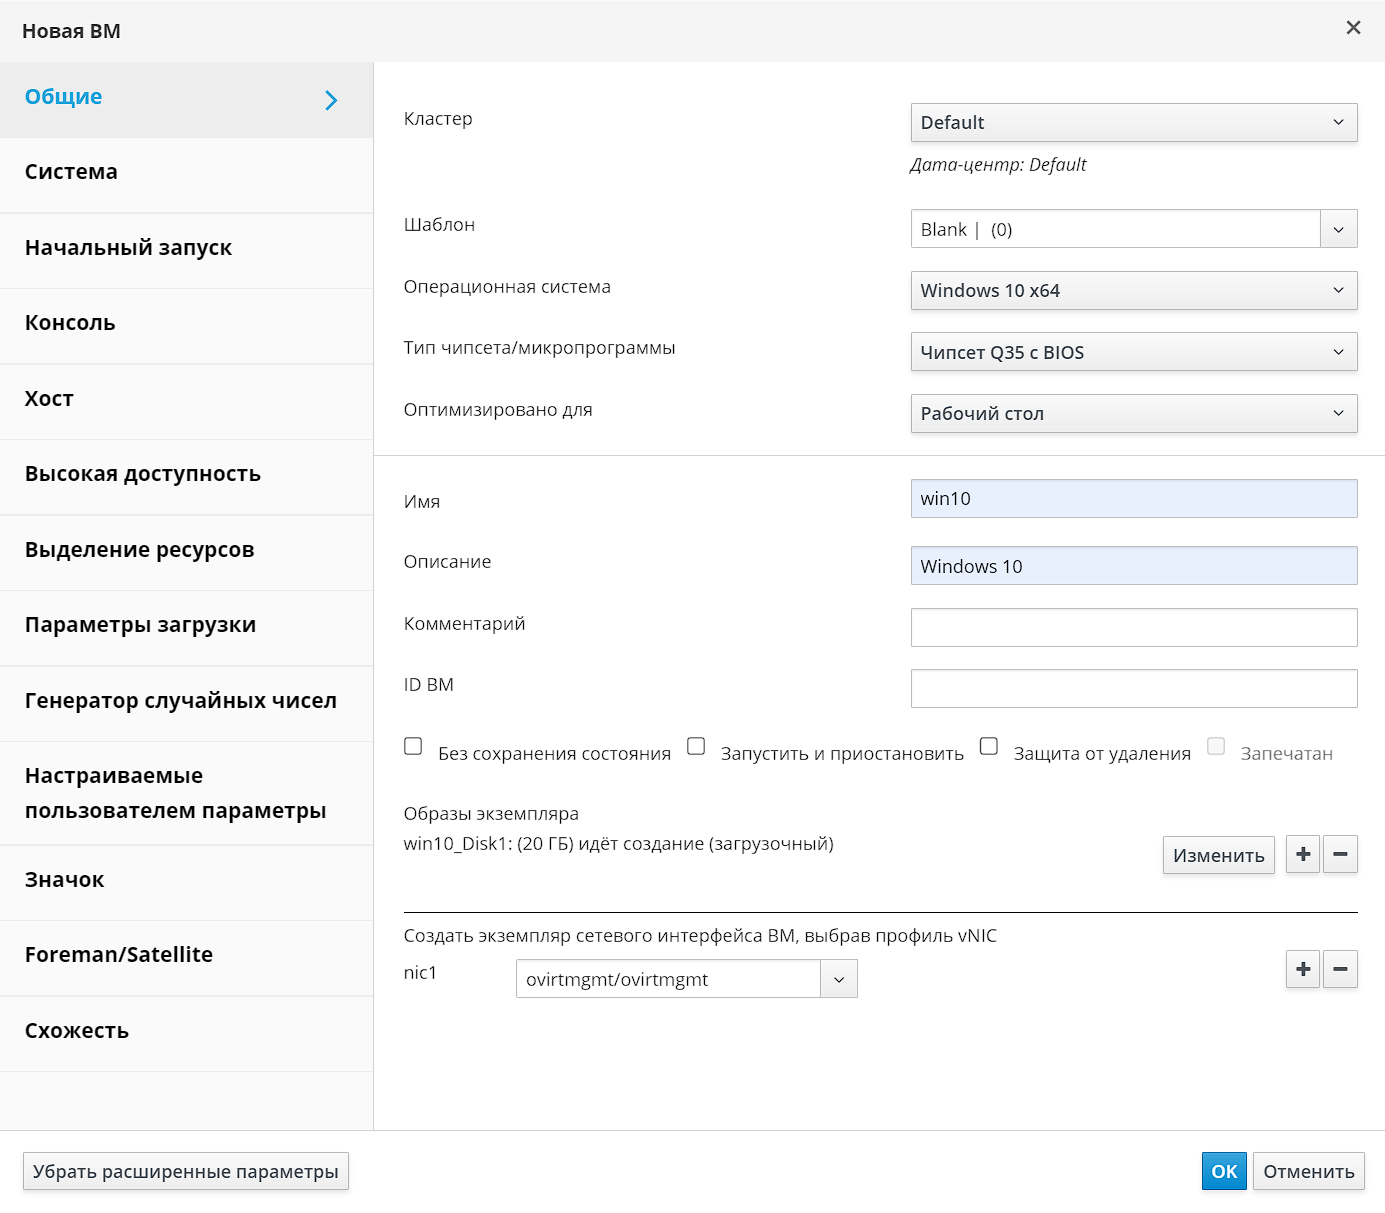The height and width of the screenshot is (1213, 1385).
Task: Enable Без сохранения состояния checkbox
Action: [x=413, y=746]
